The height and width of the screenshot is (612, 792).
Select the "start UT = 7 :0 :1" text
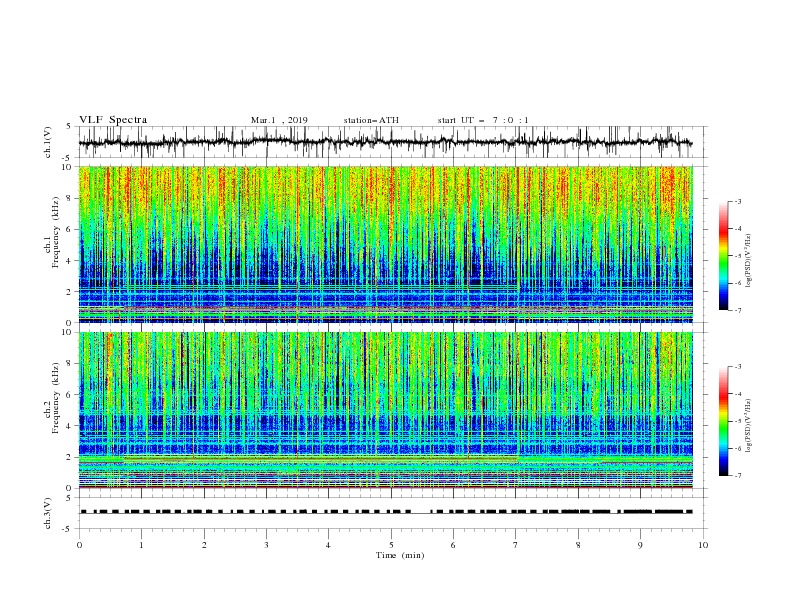tap(483, 120)
